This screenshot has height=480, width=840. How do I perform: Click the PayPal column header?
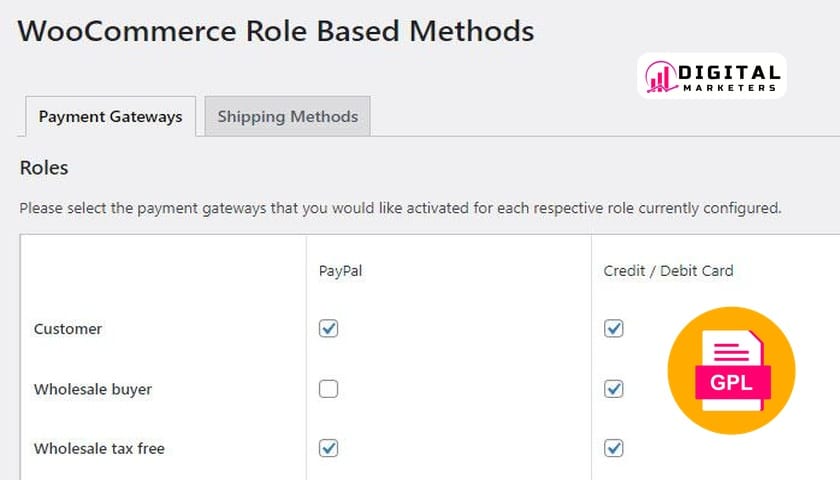click(x=340, y=270)
